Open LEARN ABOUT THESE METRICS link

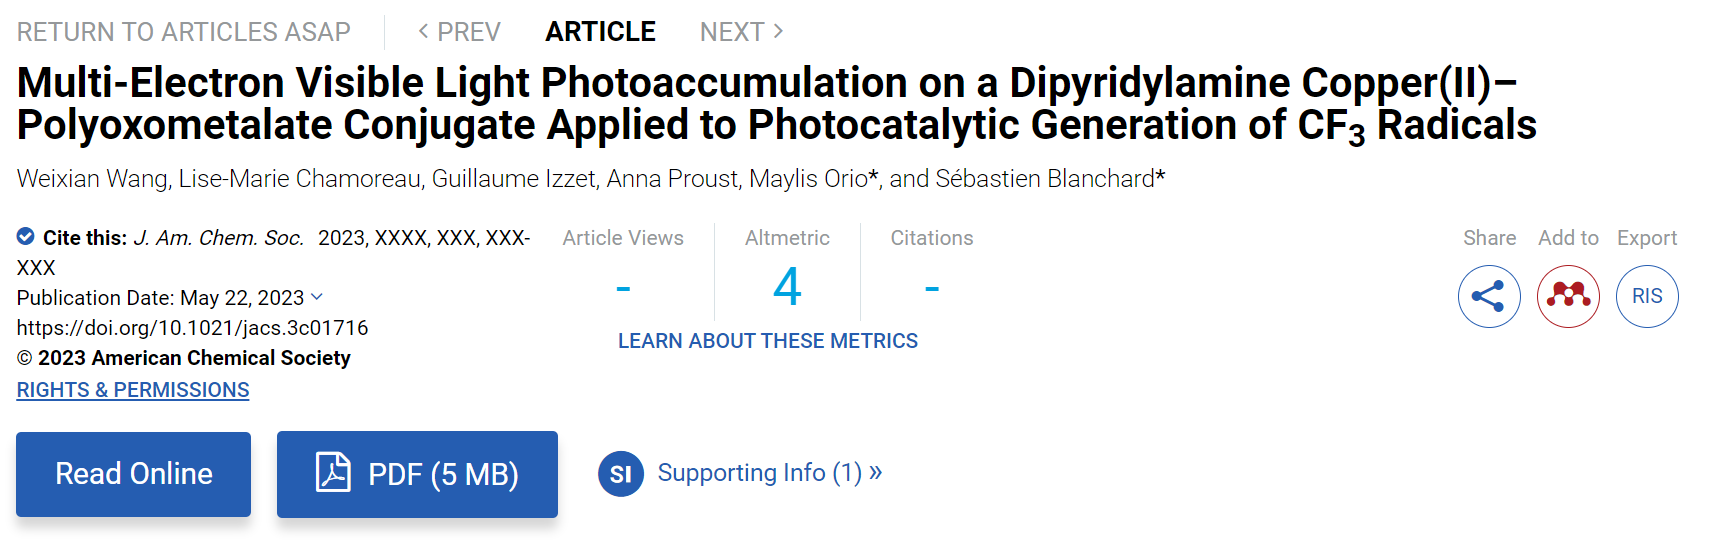767,341
